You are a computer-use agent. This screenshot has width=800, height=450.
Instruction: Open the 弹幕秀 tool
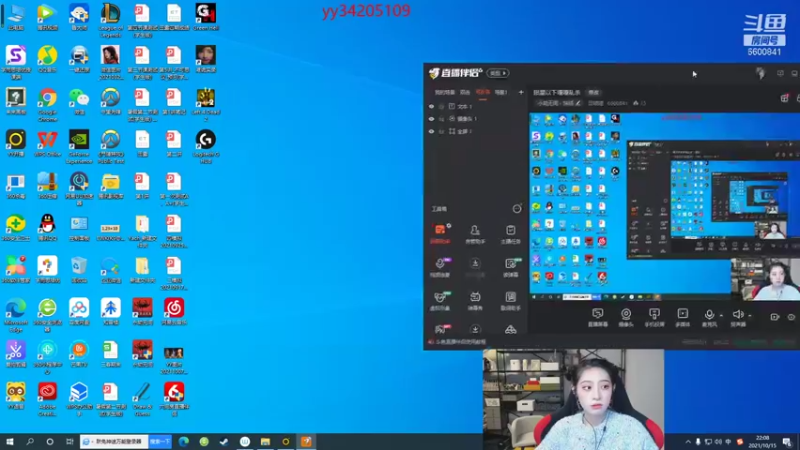[475, 301]
